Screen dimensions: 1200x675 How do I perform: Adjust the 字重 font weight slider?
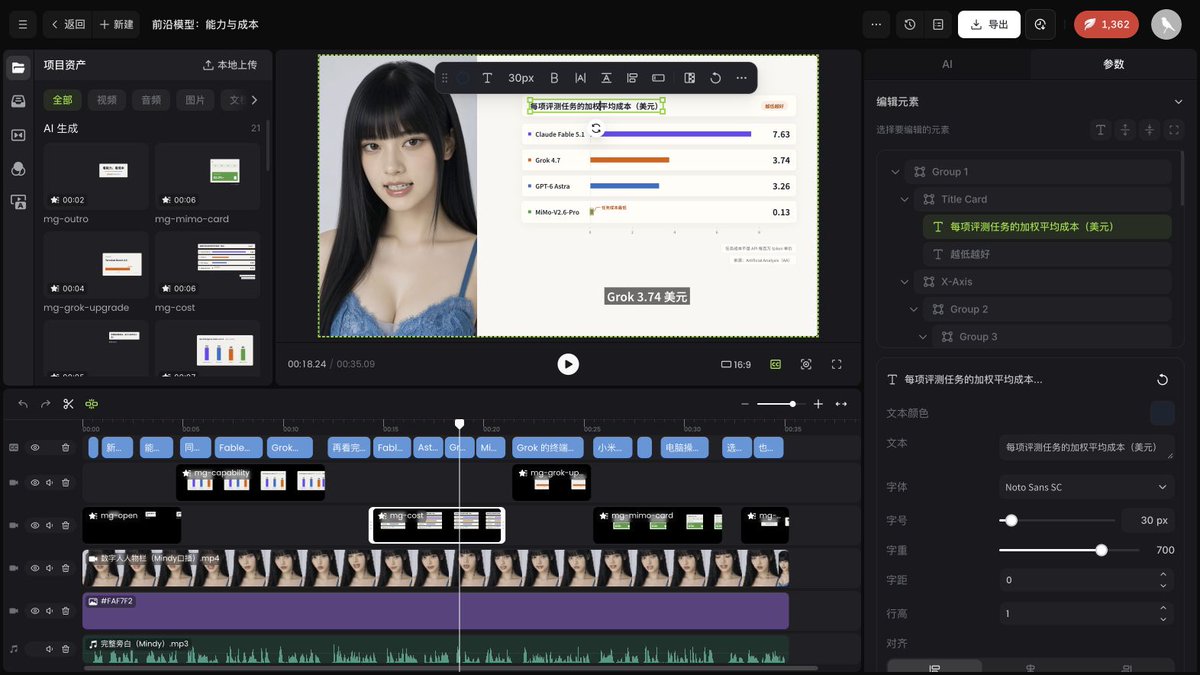coord(1069,550)
